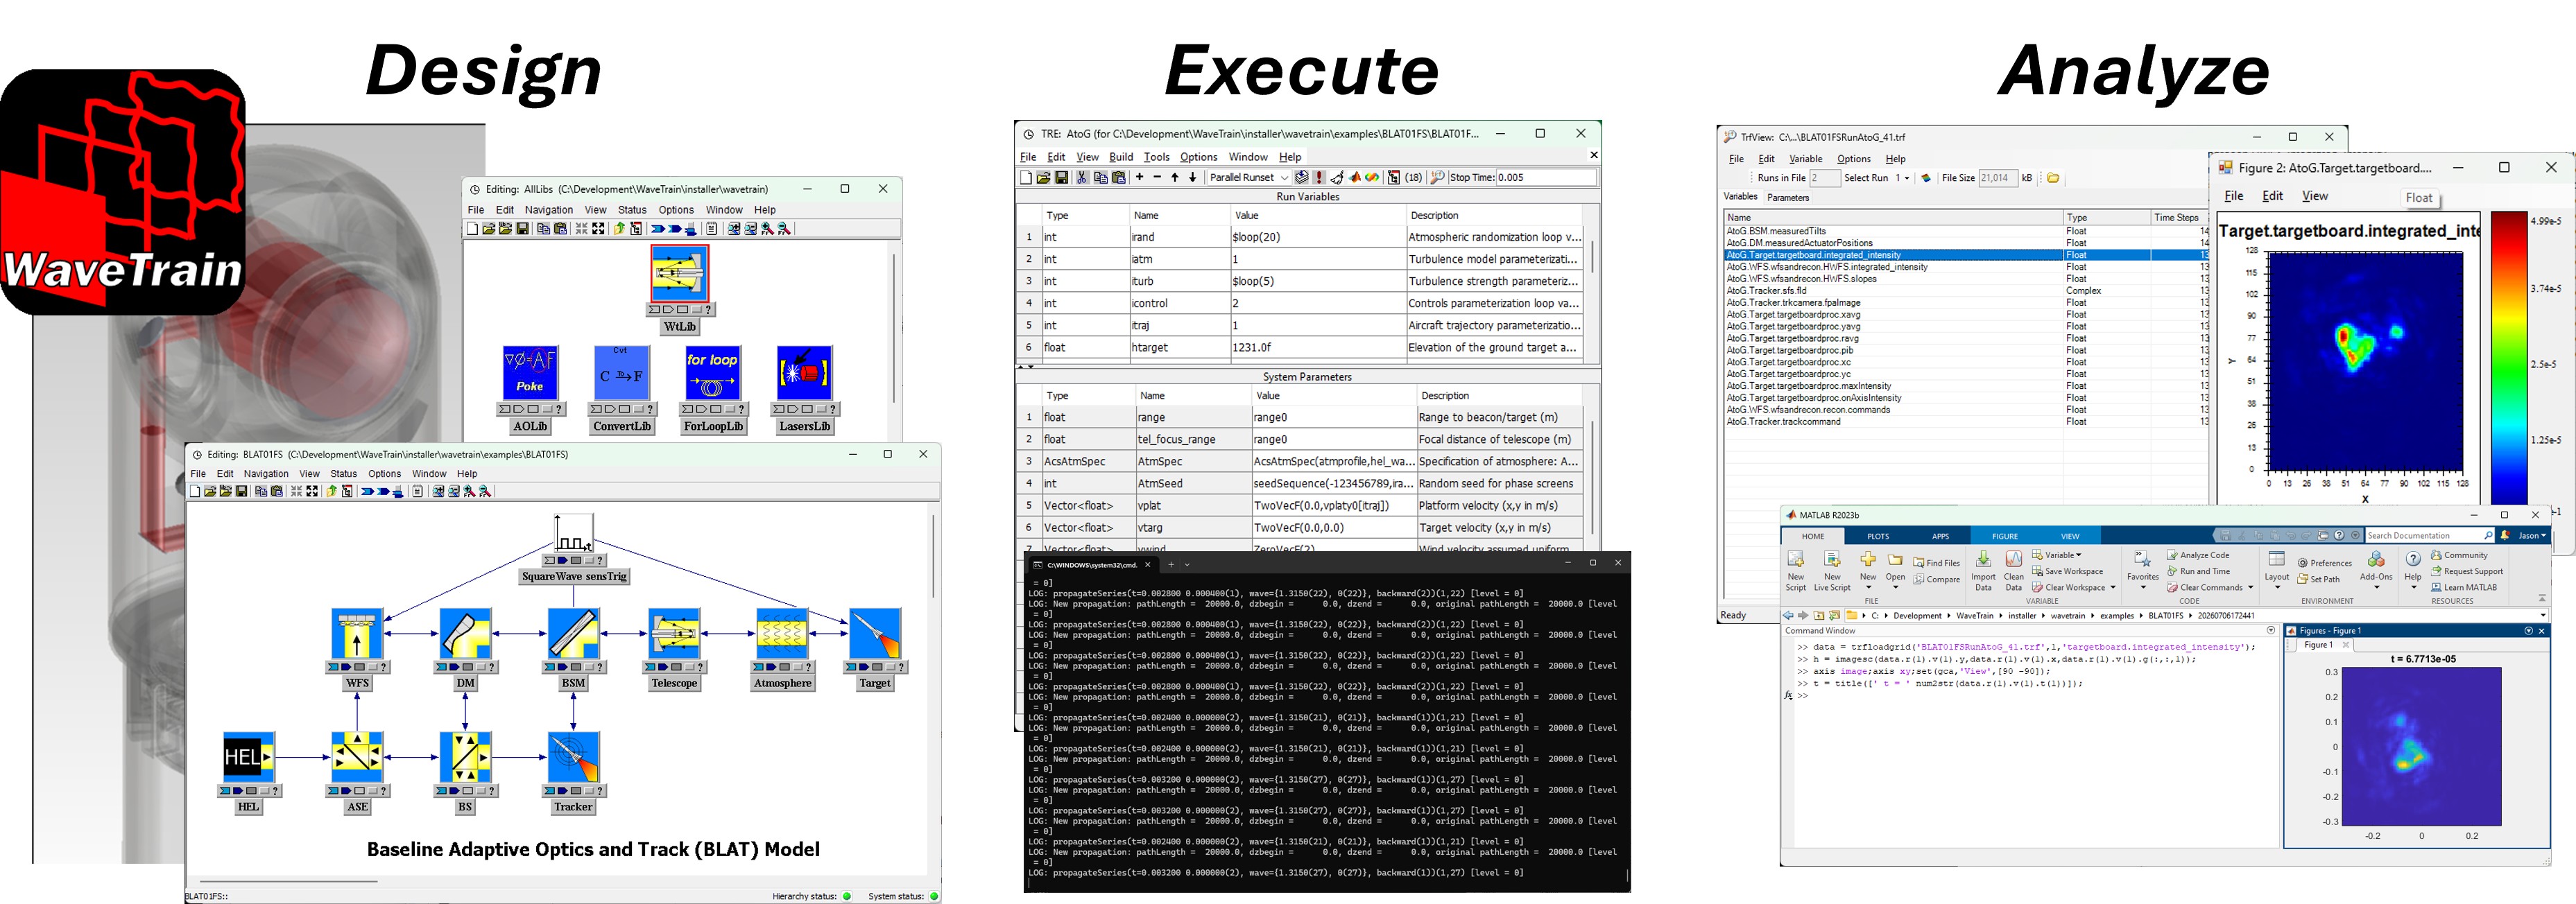
Task: Switch to the APPS tab in MATLAB
Action: (1940, 536)
